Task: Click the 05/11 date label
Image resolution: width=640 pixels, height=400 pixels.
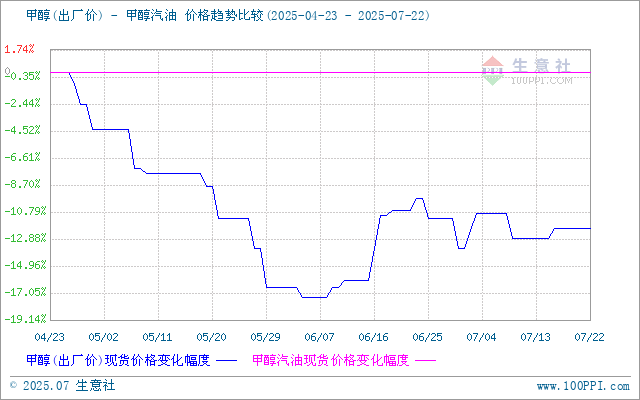Action: [x=158, y=337]
